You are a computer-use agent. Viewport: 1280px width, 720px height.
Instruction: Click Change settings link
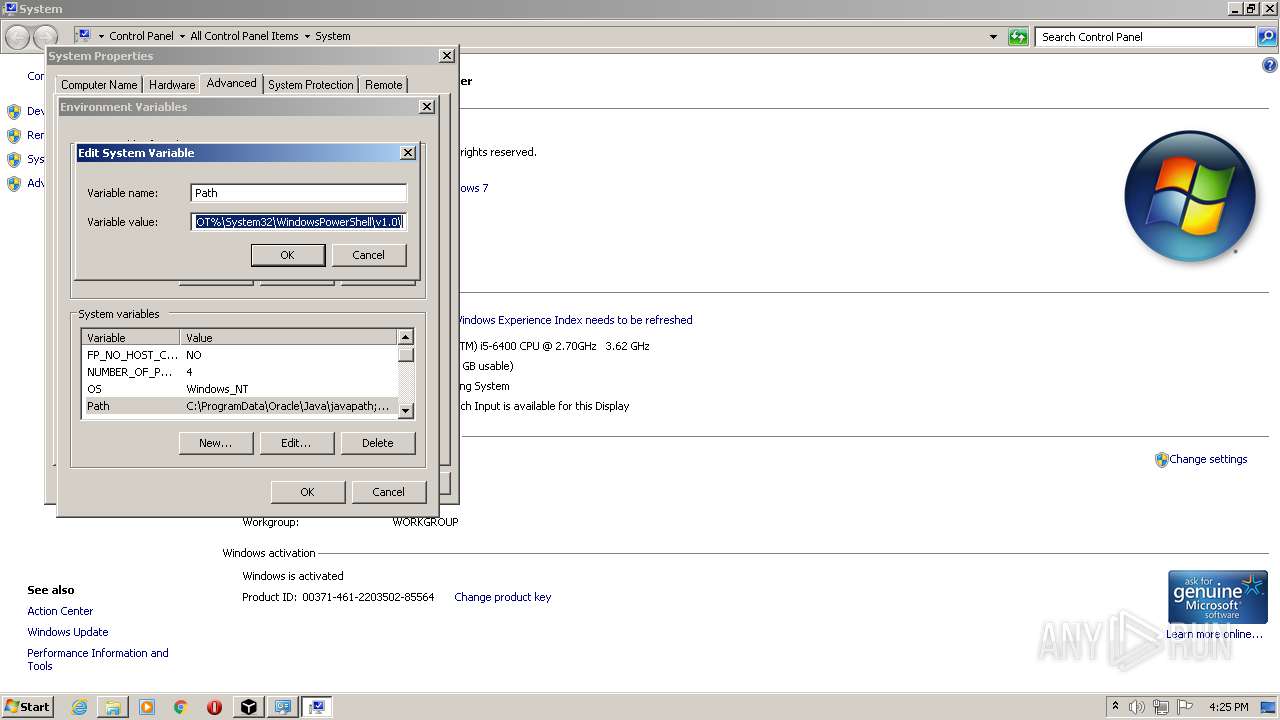click(x=1208, y=460)
